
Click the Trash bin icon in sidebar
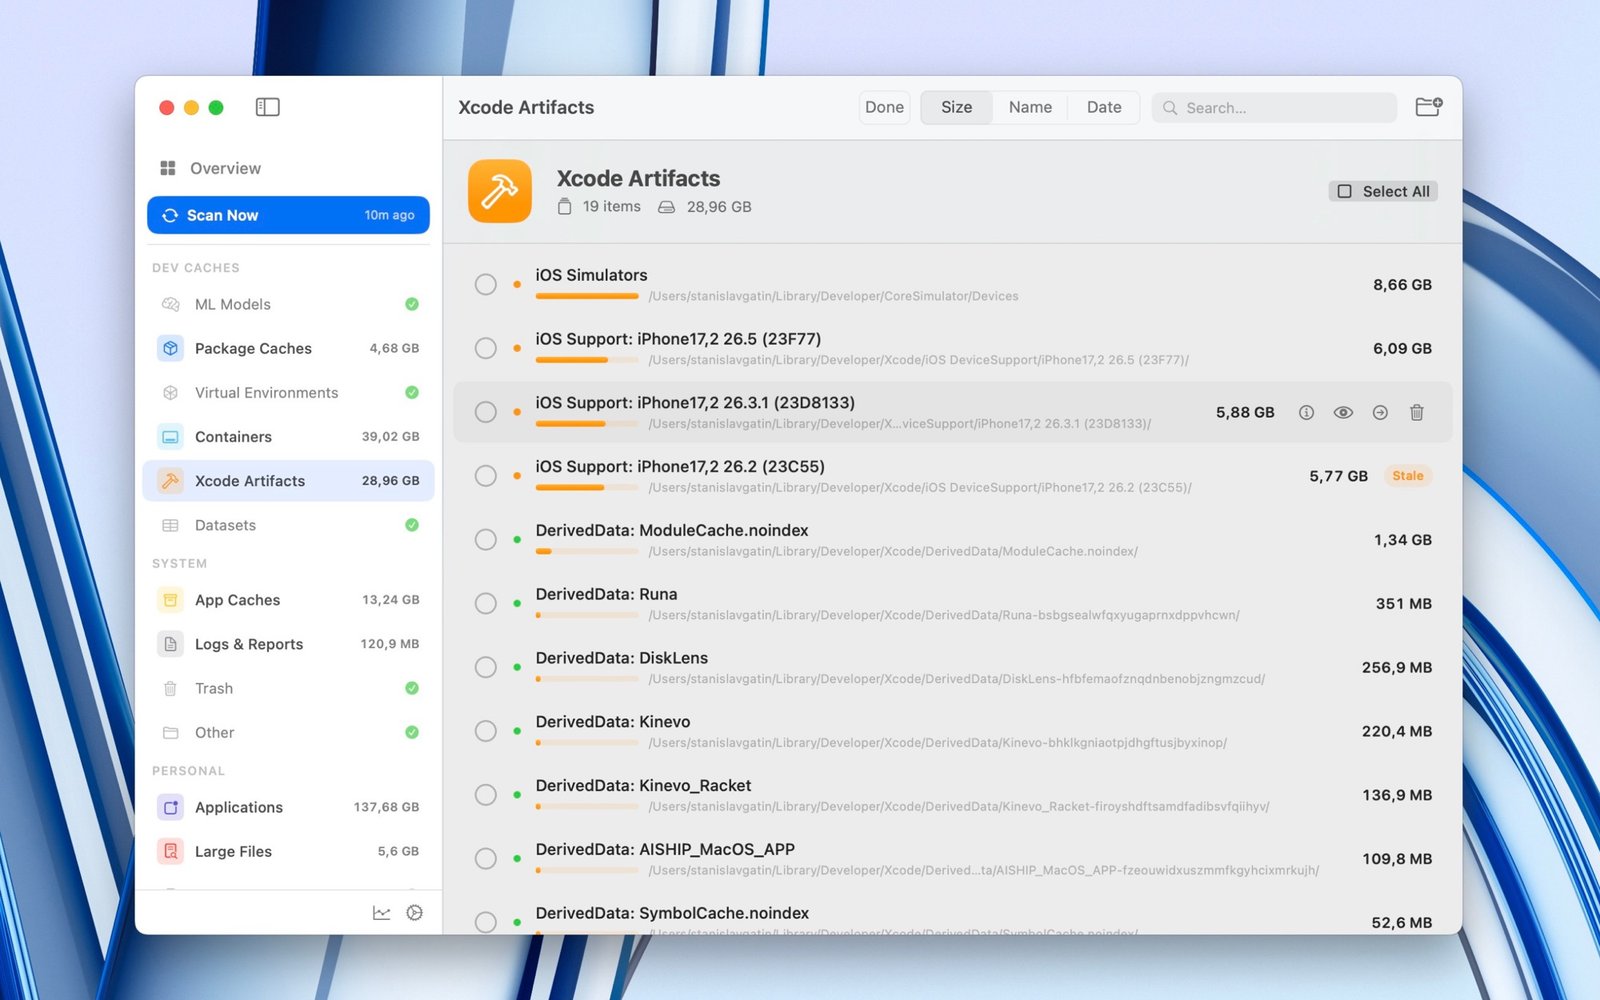(x=170, y=688)
